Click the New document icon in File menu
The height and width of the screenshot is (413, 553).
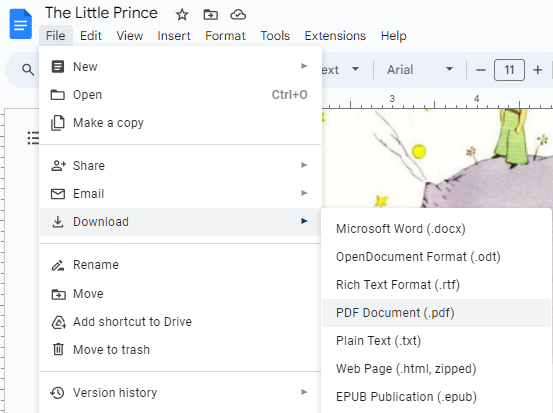click(x=58, y=66)
